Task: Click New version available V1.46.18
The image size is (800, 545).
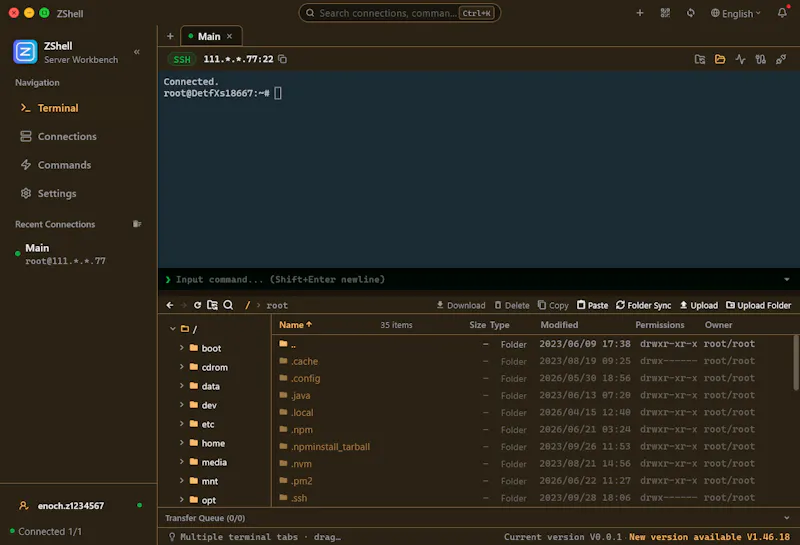Action: (x=709, y=536)
